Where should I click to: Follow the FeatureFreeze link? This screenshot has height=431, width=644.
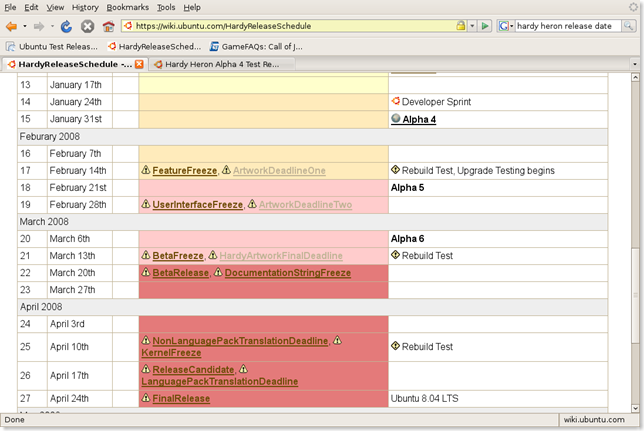184,171
